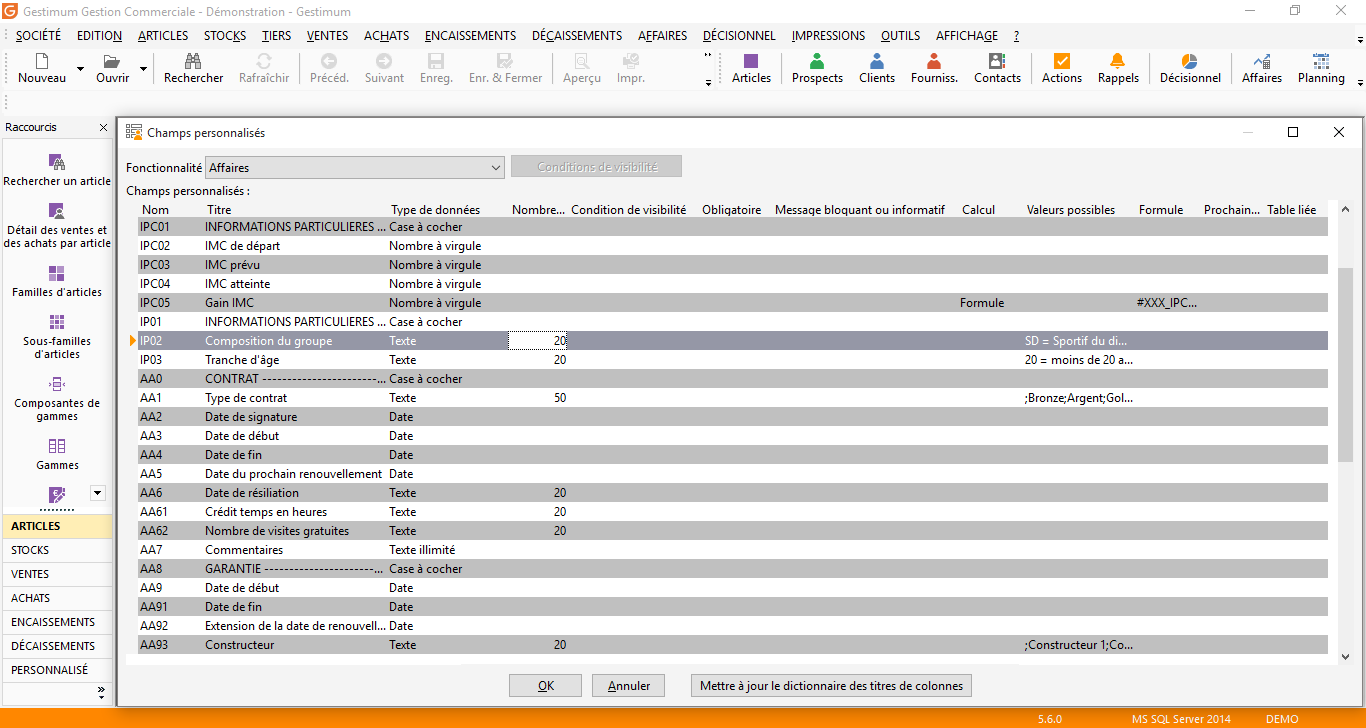1366x728 pixels.
Task: Click the Suivant arrow icon
Action: [384, 61]
